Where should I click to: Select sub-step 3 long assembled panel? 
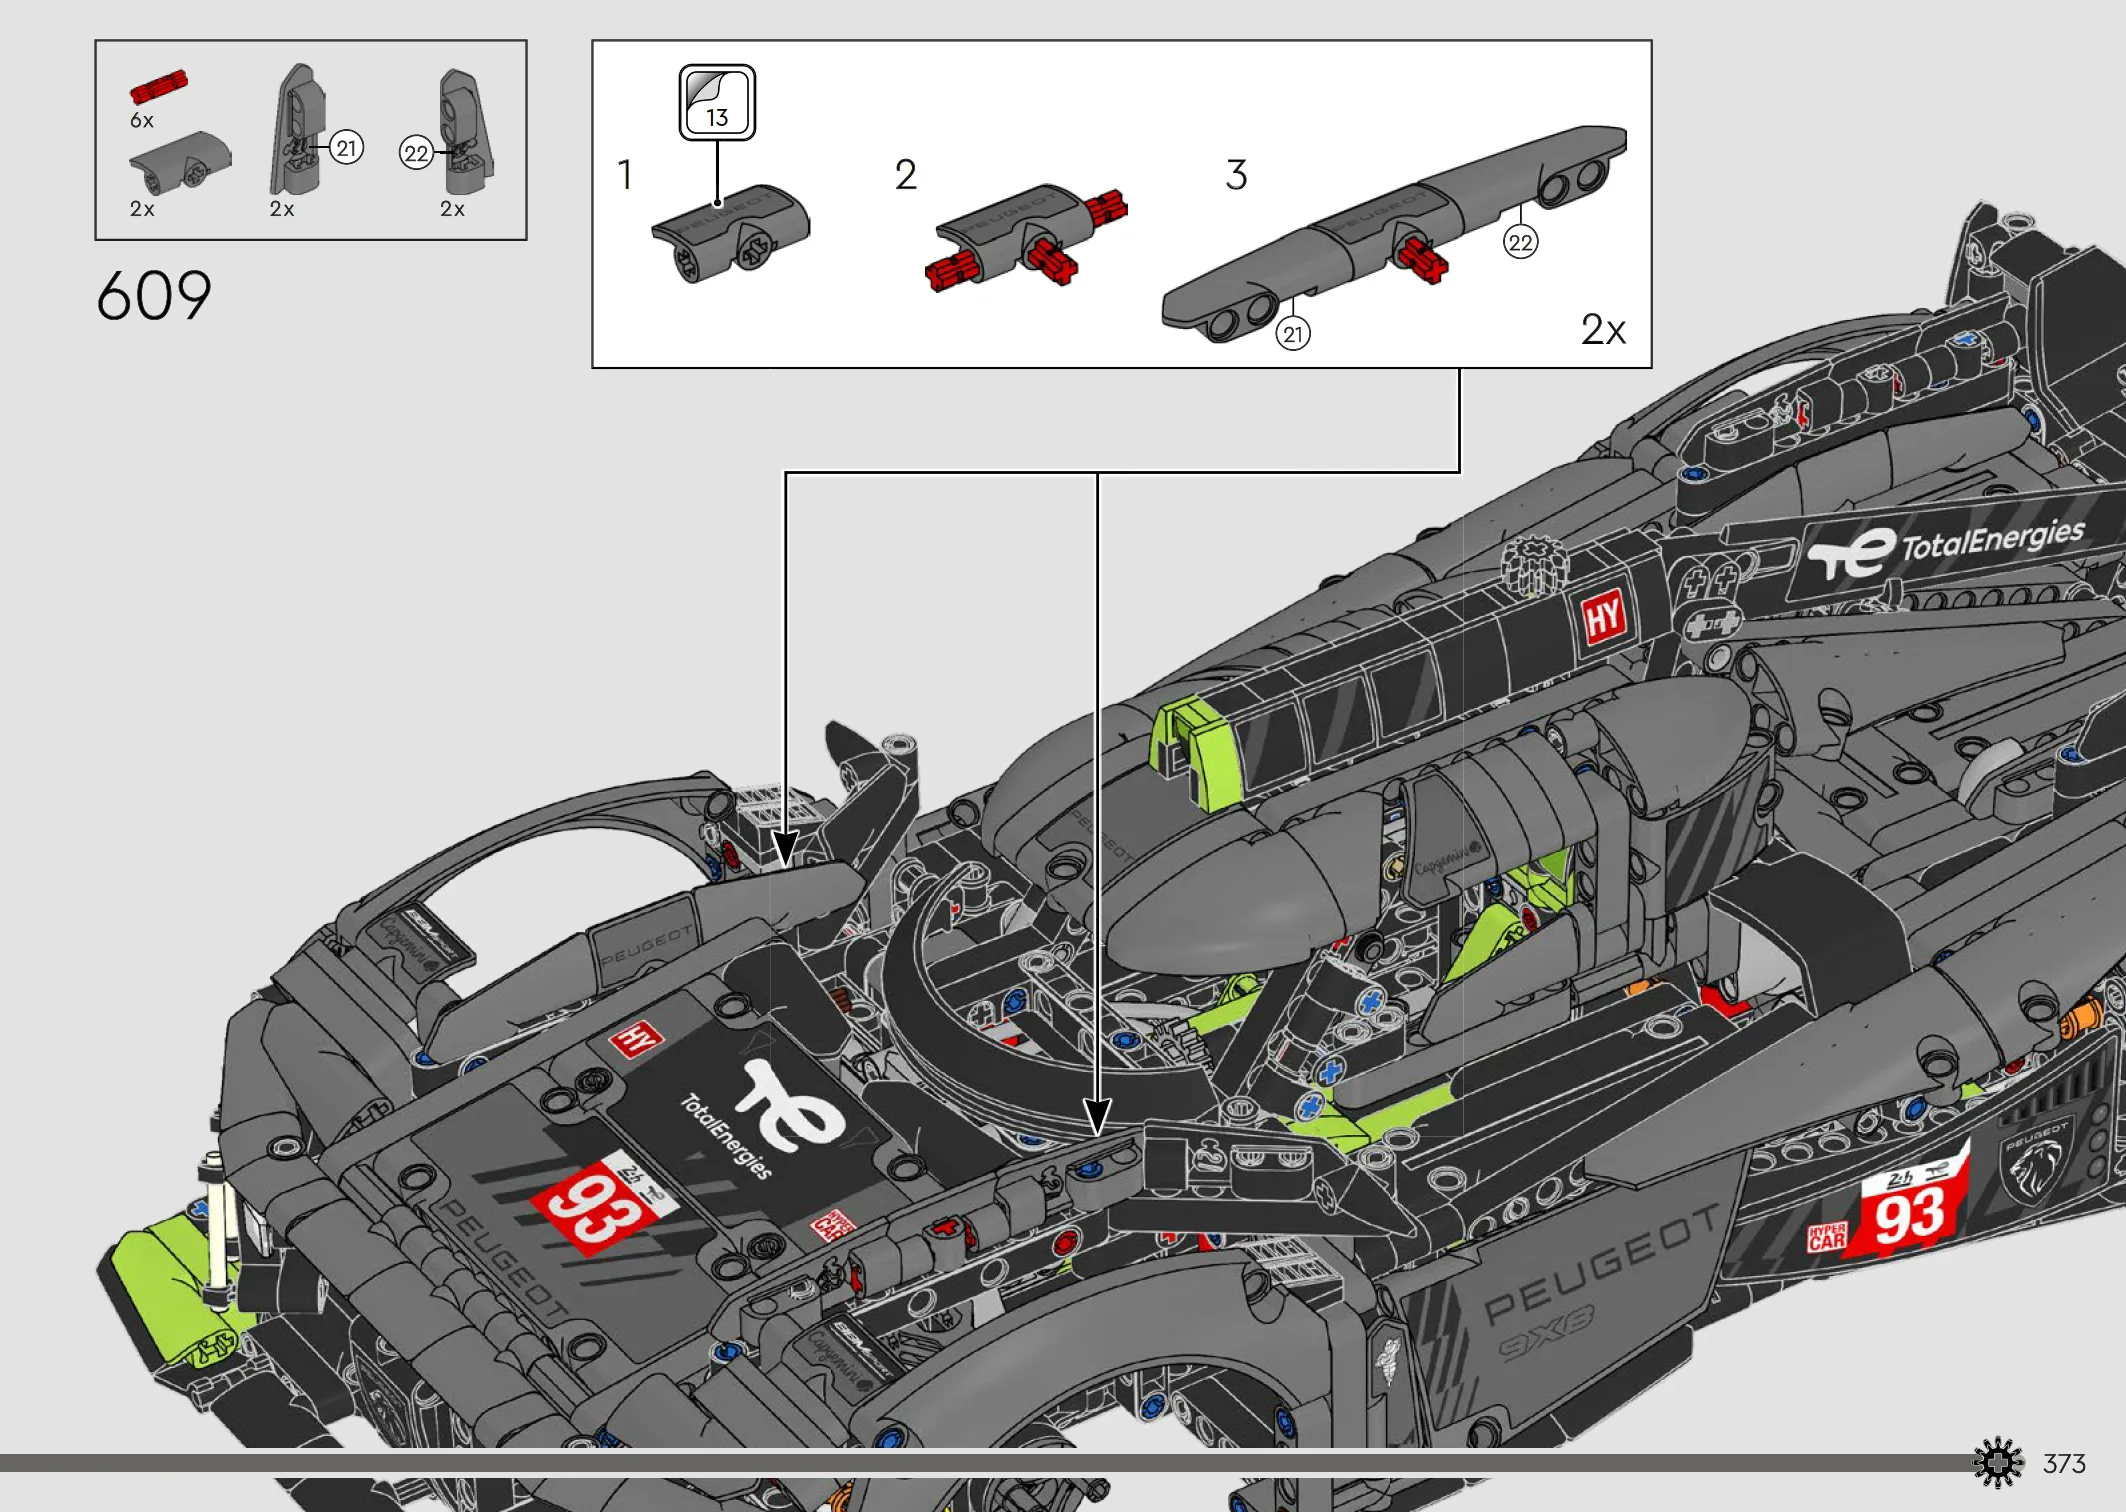[1394, 233]
